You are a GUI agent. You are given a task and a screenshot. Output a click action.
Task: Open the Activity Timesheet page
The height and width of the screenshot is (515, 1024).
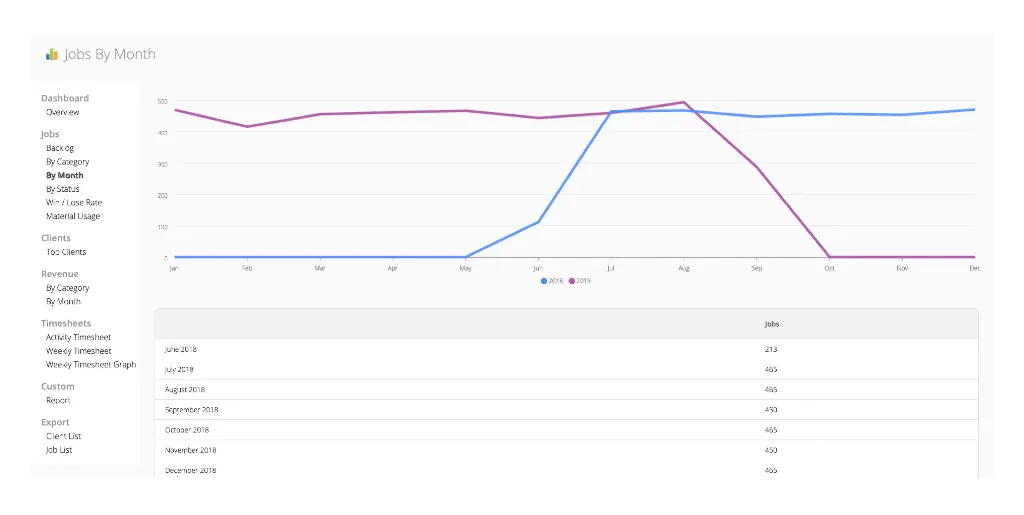point(78,337)
